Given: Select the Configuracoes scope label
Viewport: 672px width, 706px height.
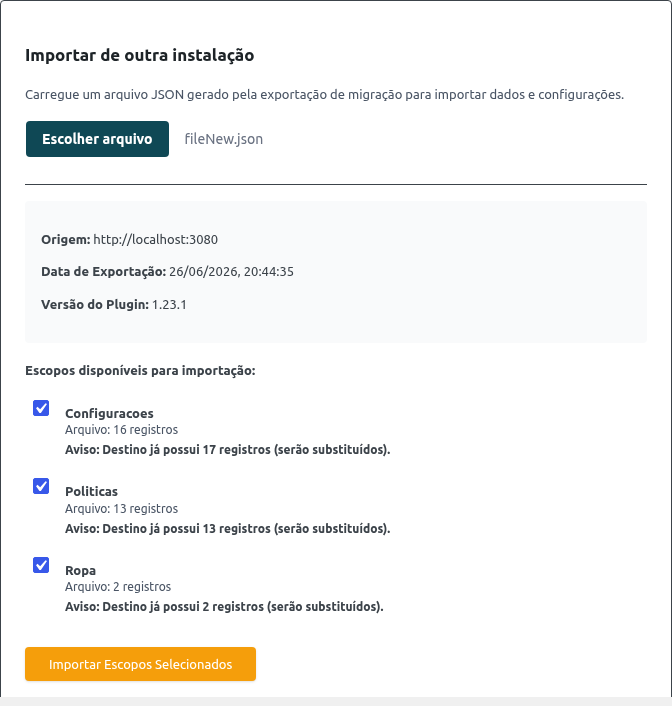Looking at the screenshot, I should pyautogui.click(x=109, y=413).
